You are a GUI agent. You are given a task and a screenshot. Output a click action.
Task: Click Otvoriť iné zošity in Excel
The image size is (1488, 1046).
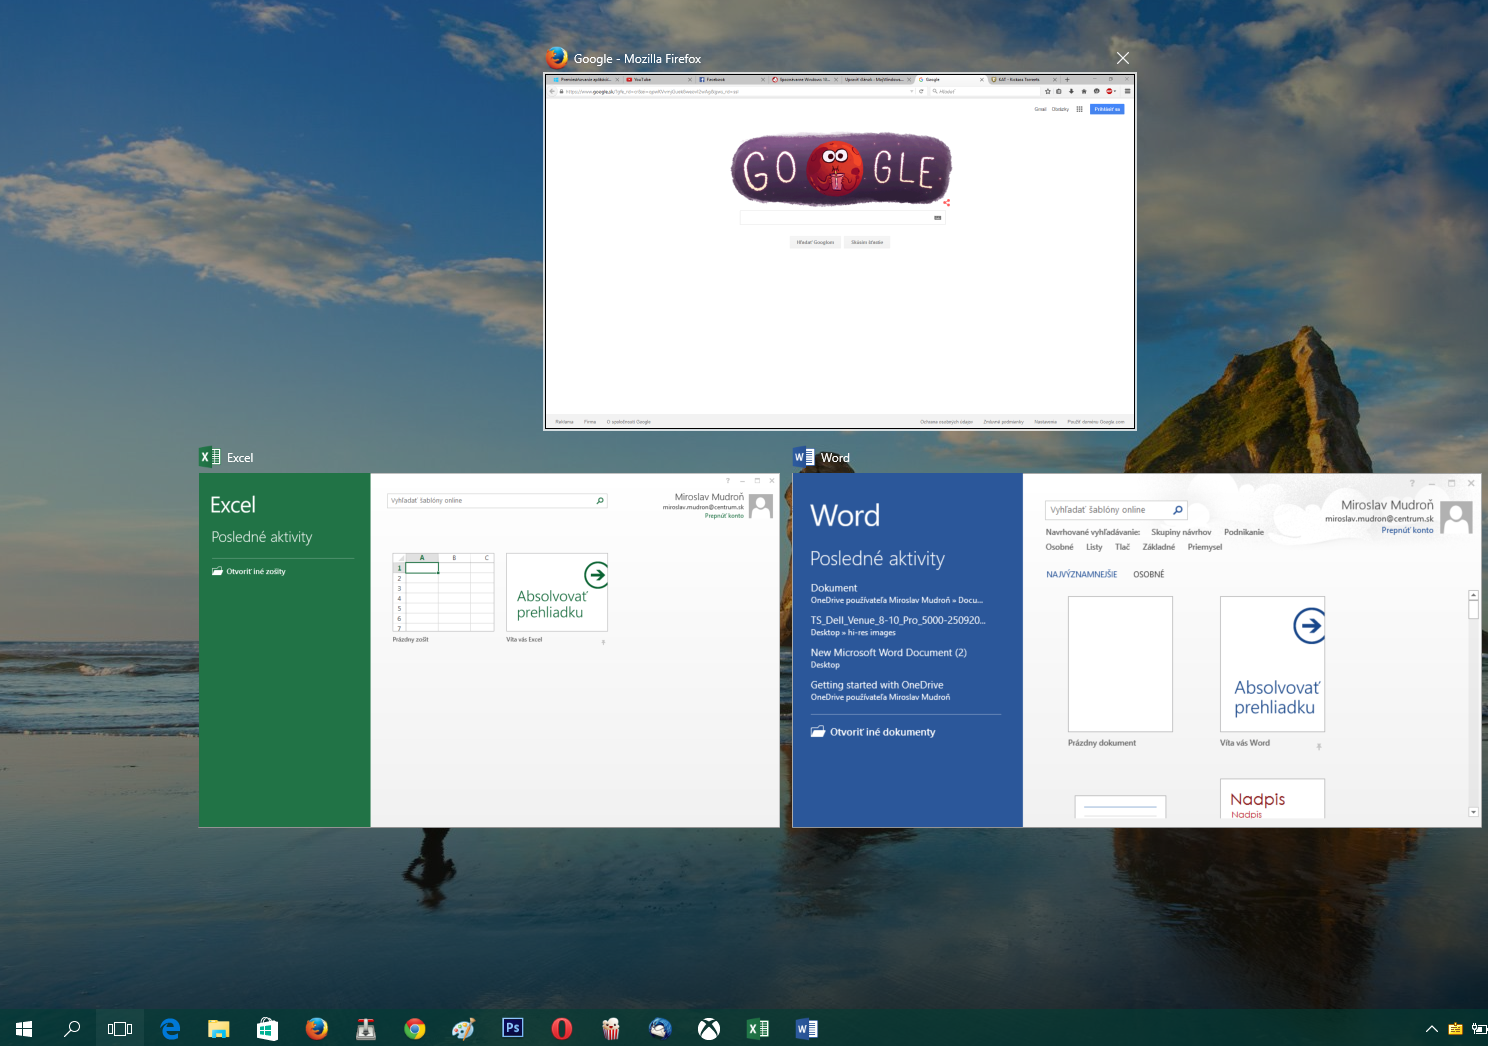click(248, 571)
